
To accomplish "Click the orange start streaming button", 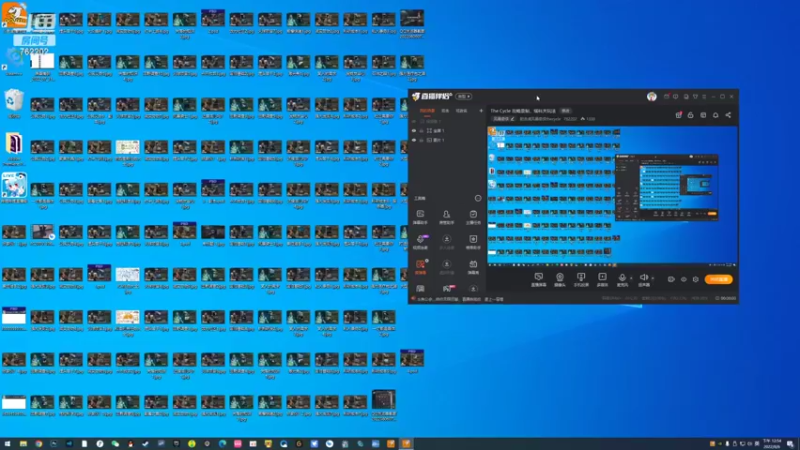I will pyautogui.click(x=718, y=280).
